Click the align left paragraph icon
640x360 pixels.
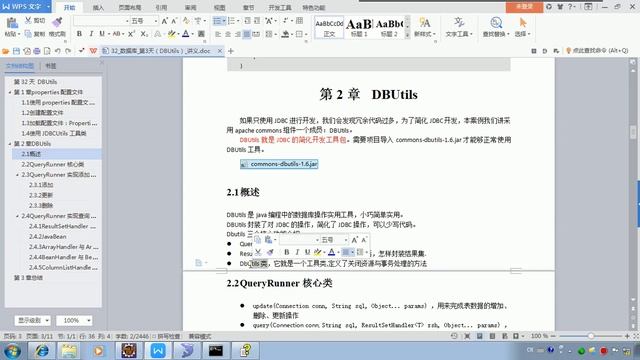click(218, 34)
